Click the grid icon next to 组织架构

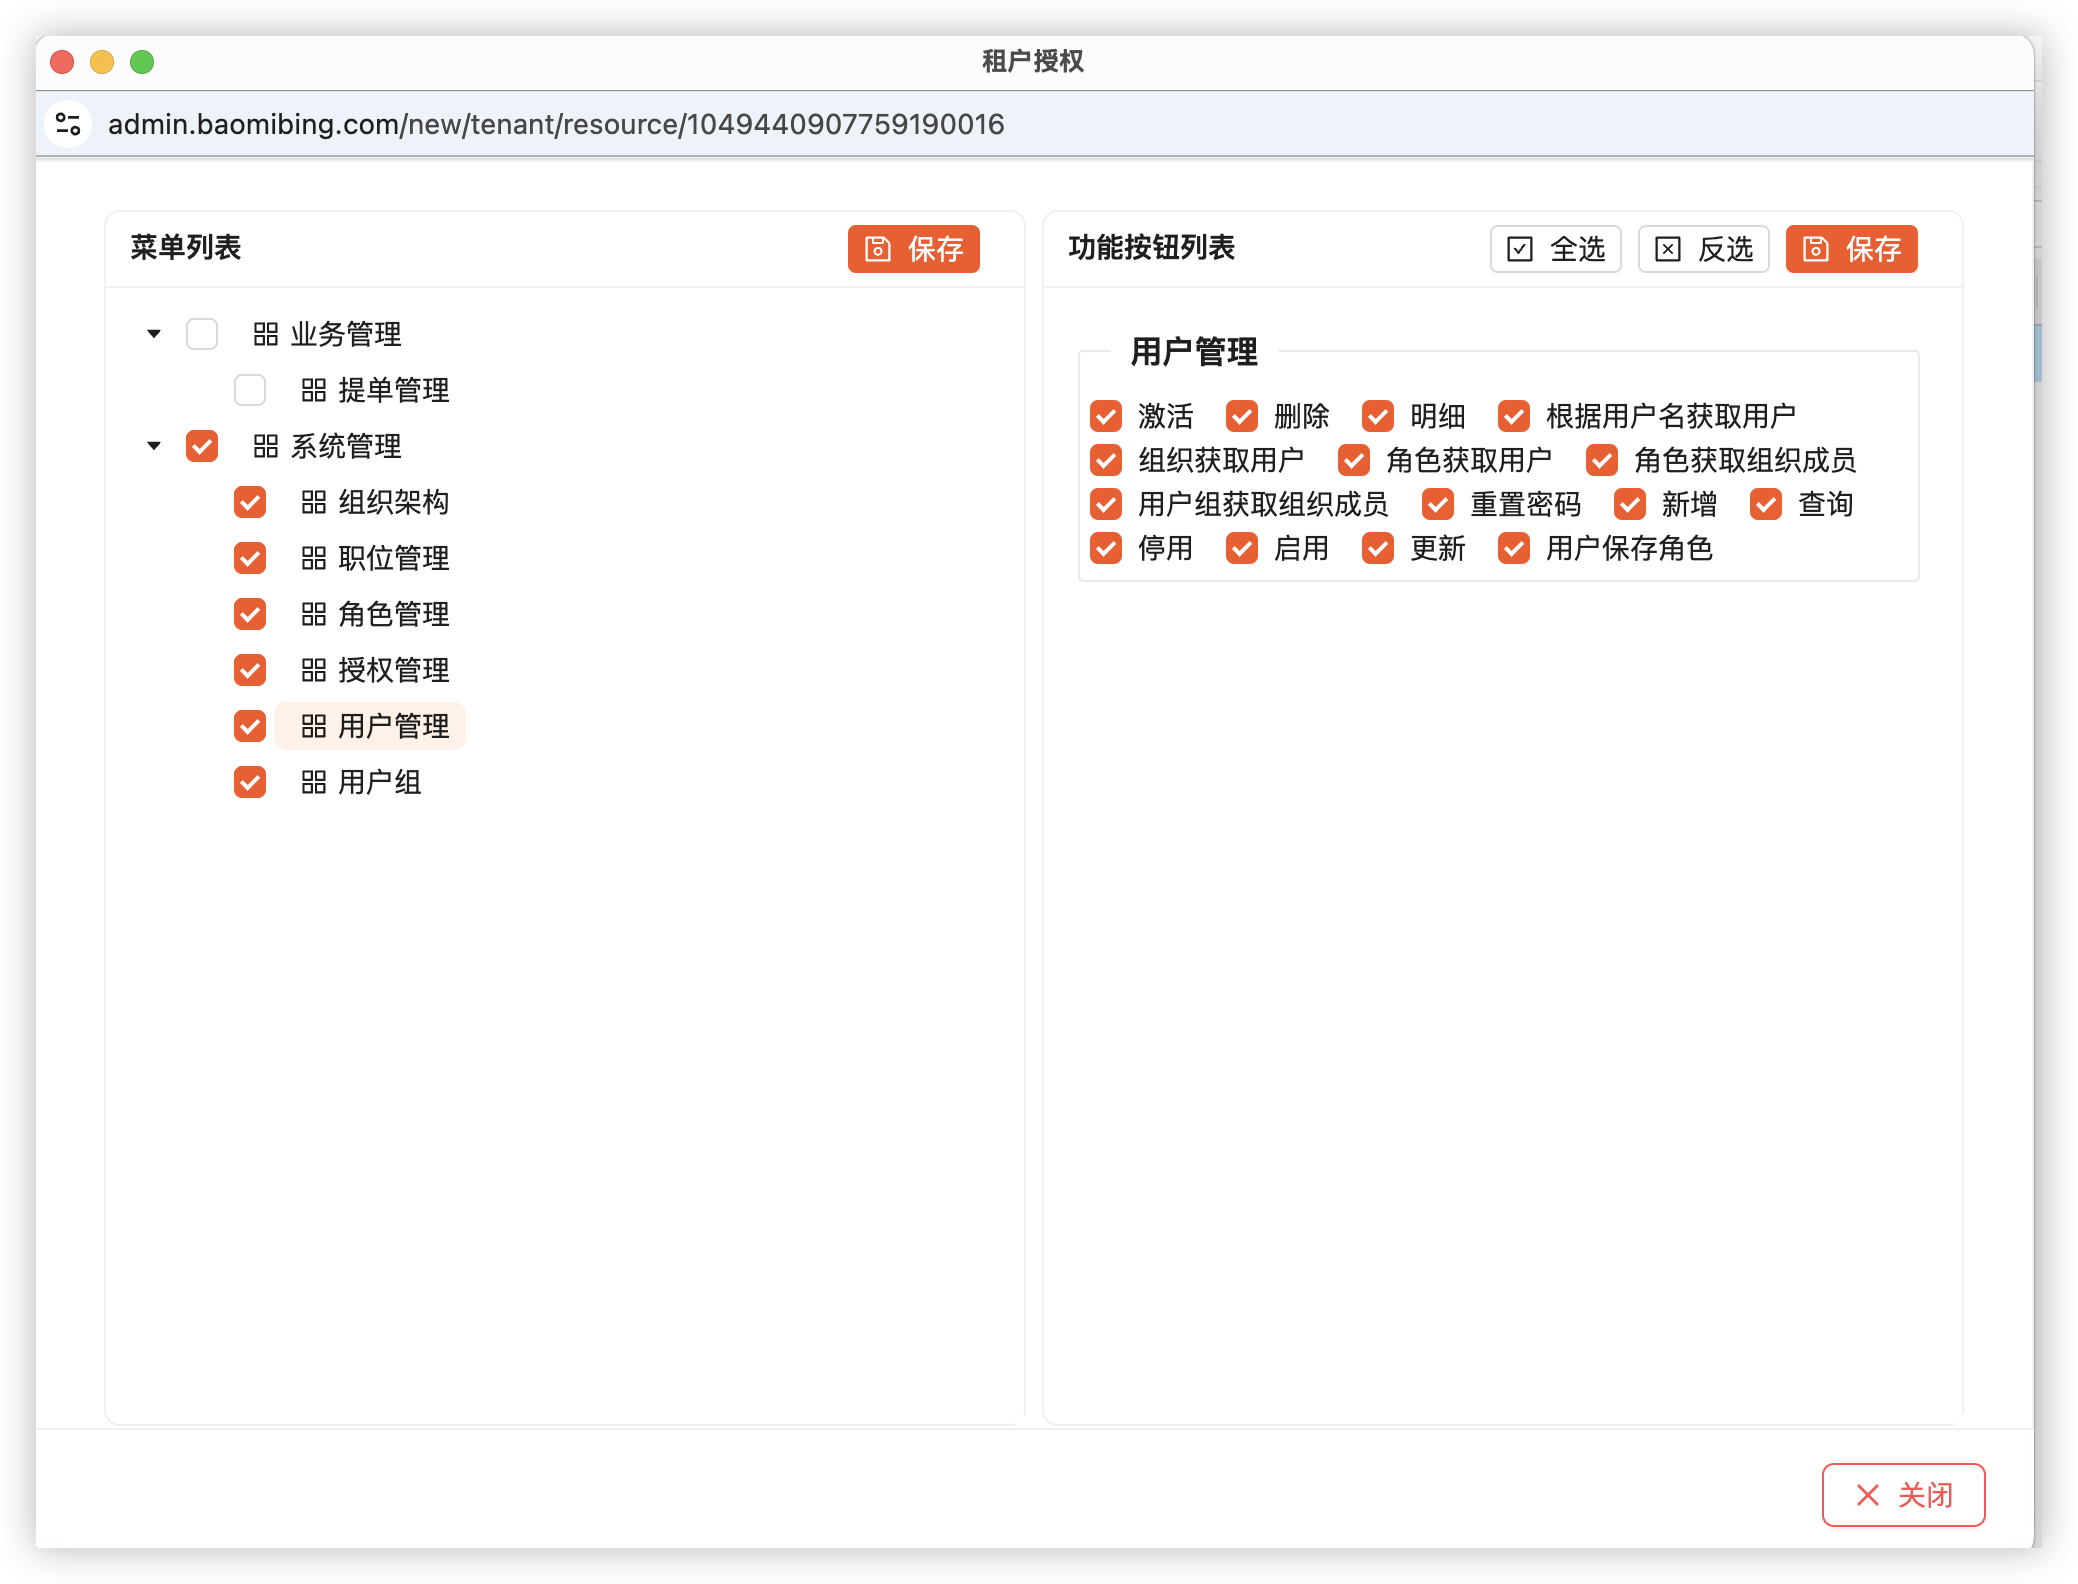[x=313, y=502]
